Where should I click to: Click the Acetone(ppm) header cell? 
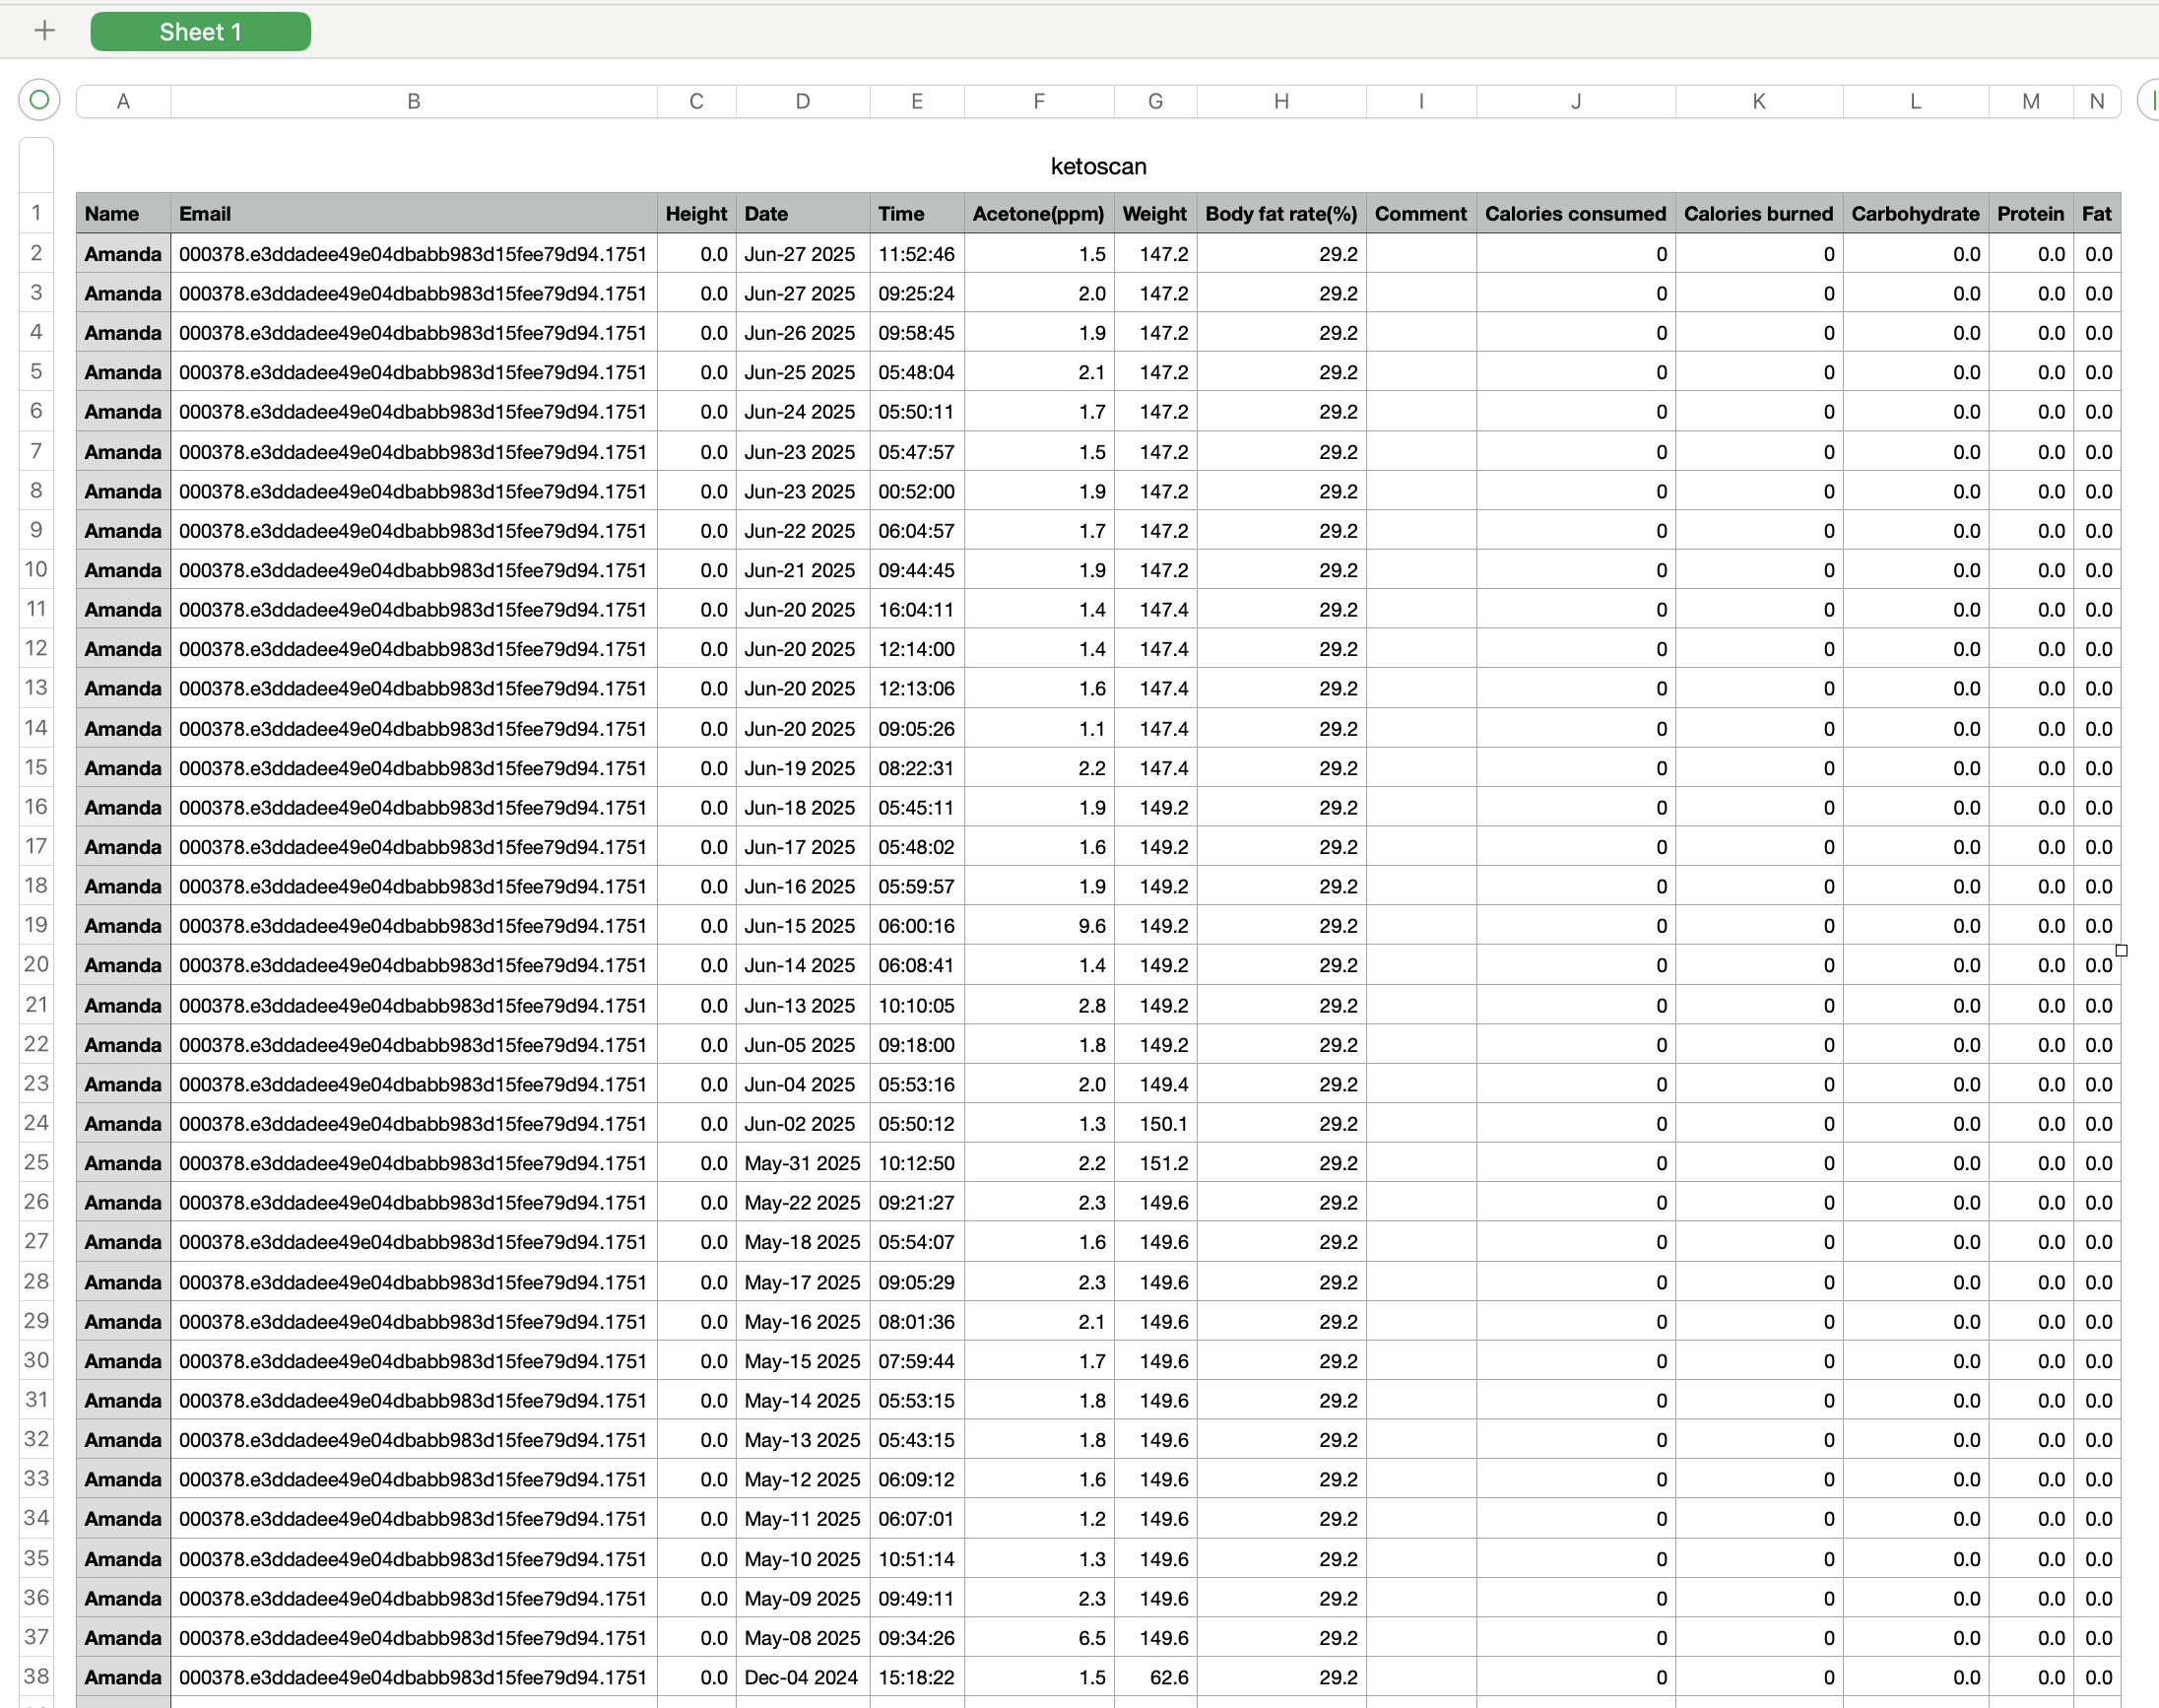1039,213
